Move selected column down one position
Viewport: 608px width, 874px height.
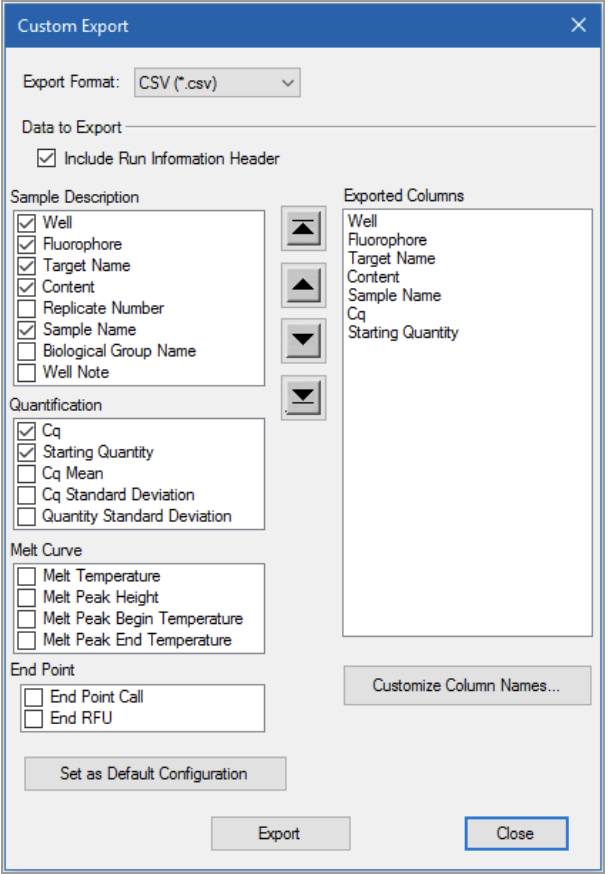303,341
